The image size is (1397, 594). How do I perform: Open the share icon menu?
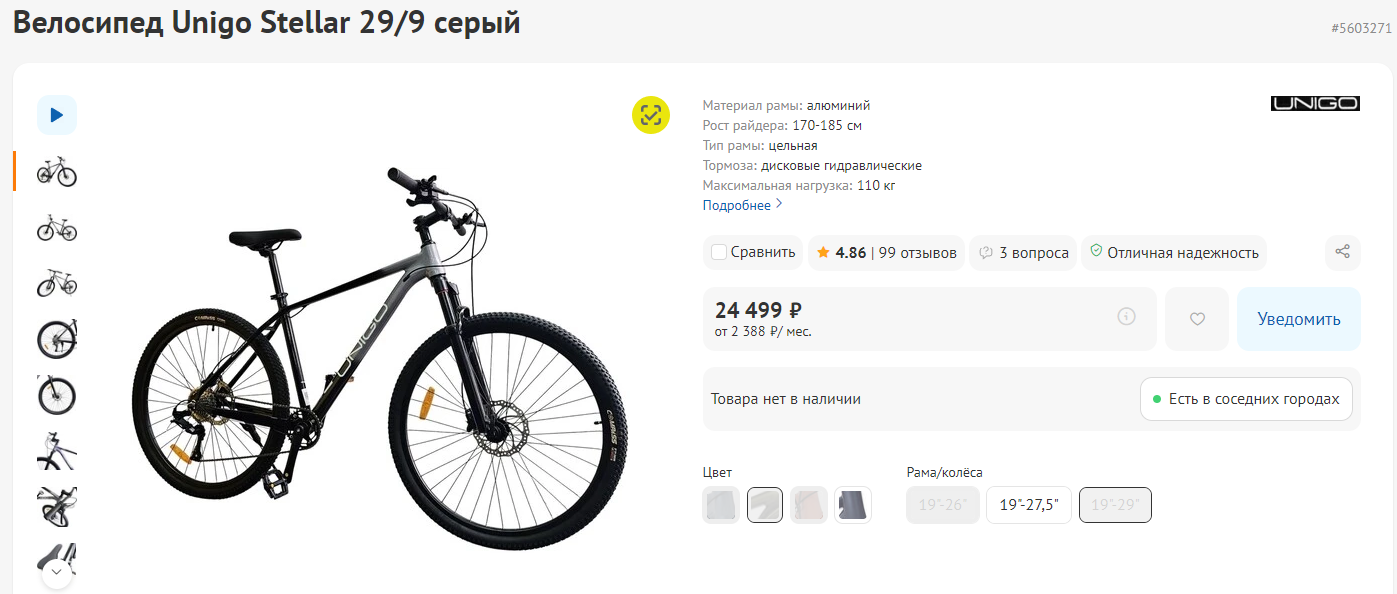[x=1343, y=252]
